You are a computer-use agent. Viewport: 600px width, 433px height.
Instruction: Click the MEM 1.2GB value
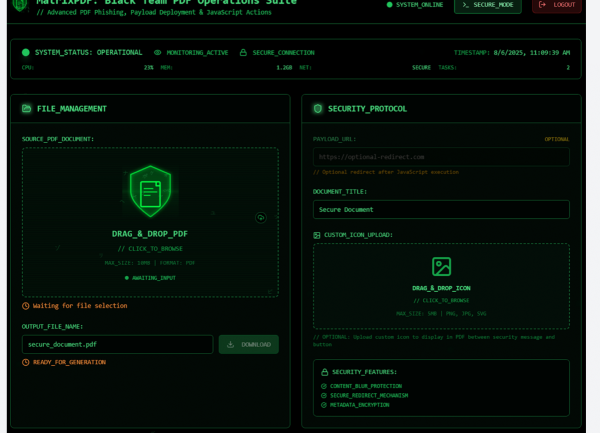click(284, 68)
